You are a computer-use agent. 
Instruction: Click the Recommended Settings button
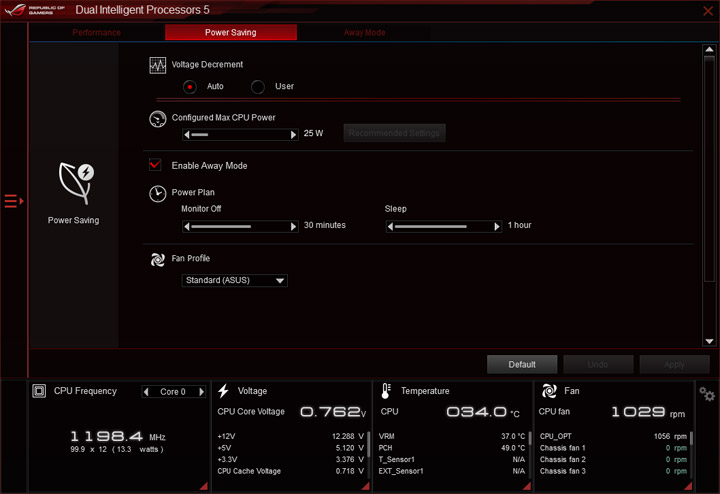394,133
